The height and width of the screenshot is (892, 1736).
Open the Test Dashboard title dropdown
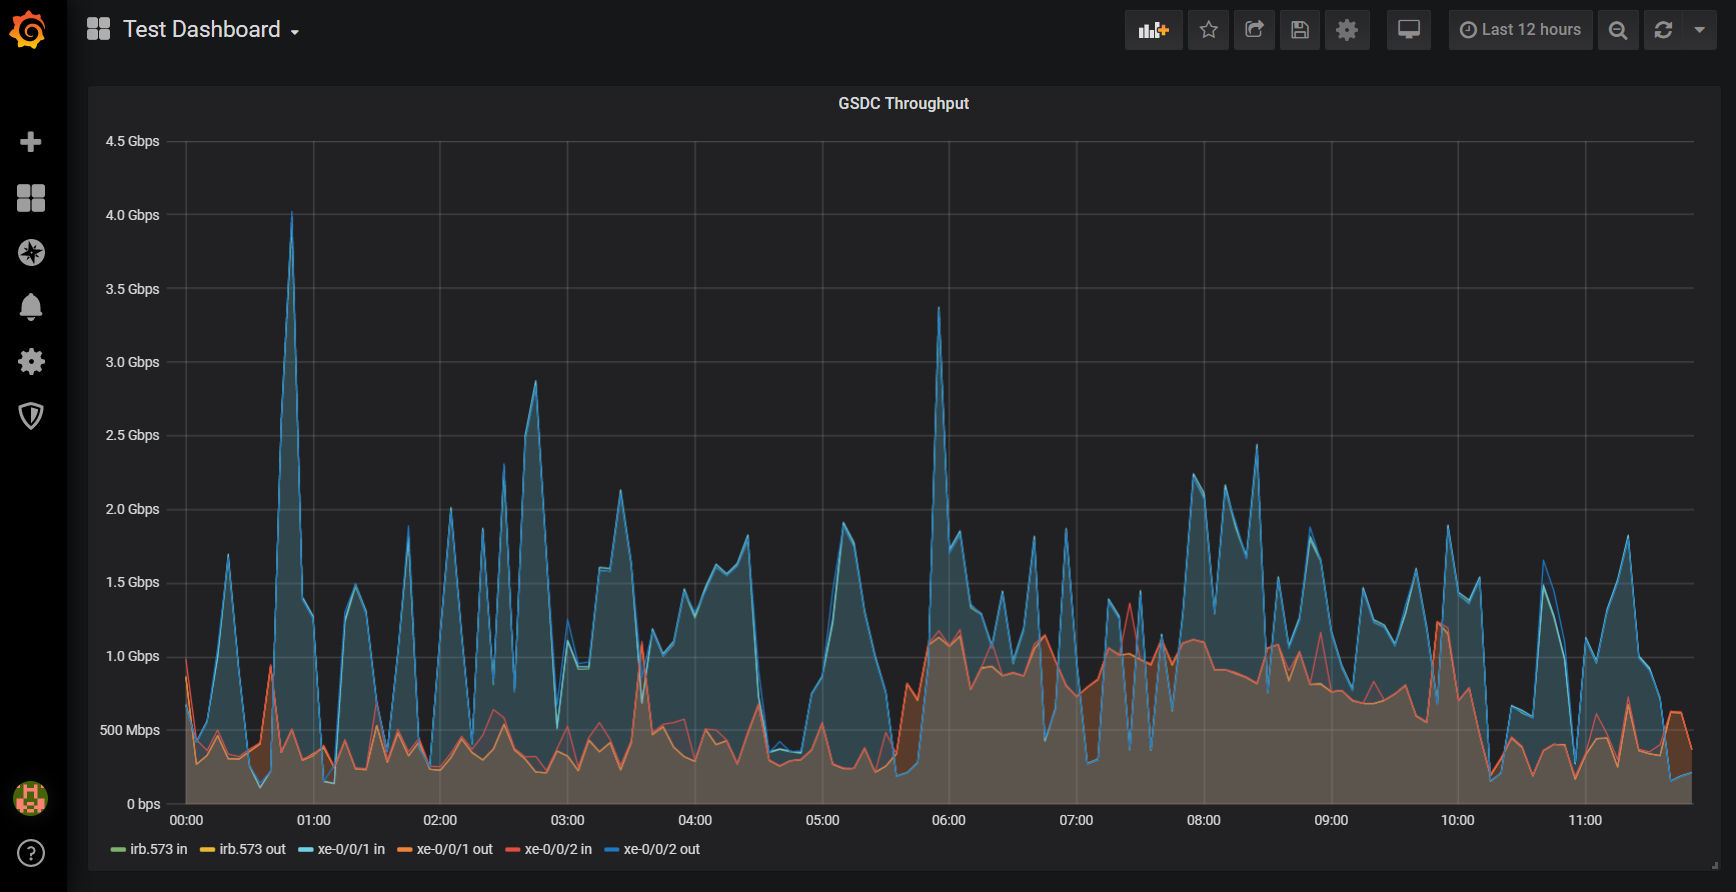200,30
